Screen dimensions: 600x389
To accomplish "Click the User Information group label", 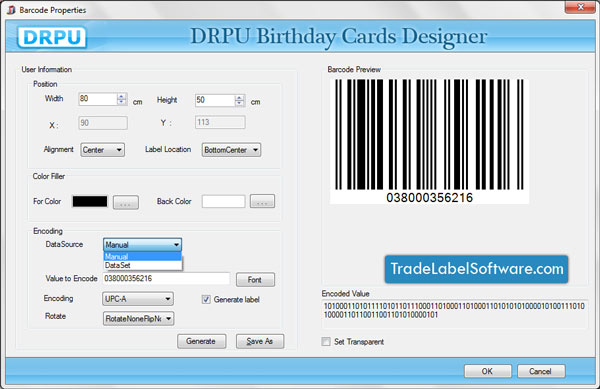I will [x=47, y=70].
